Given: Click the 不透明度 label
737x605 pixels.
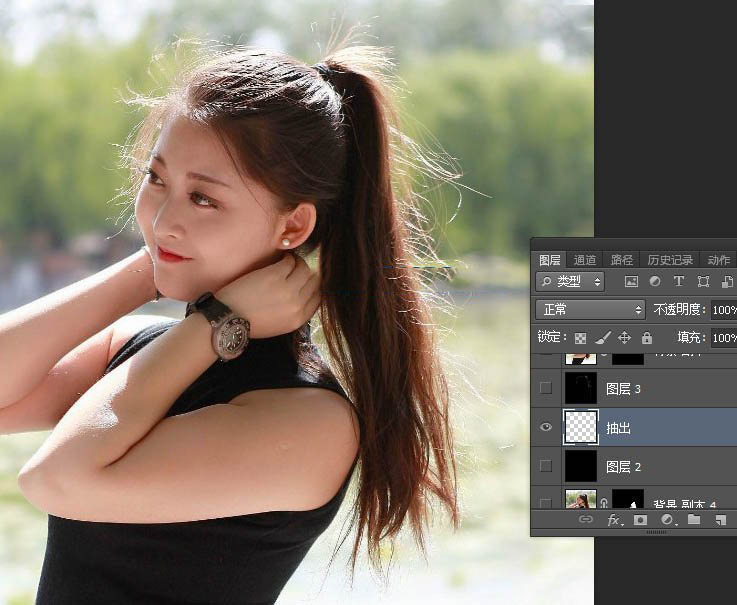Looking at the screenshot, I should pyautogui.click(x=679, y=309).
